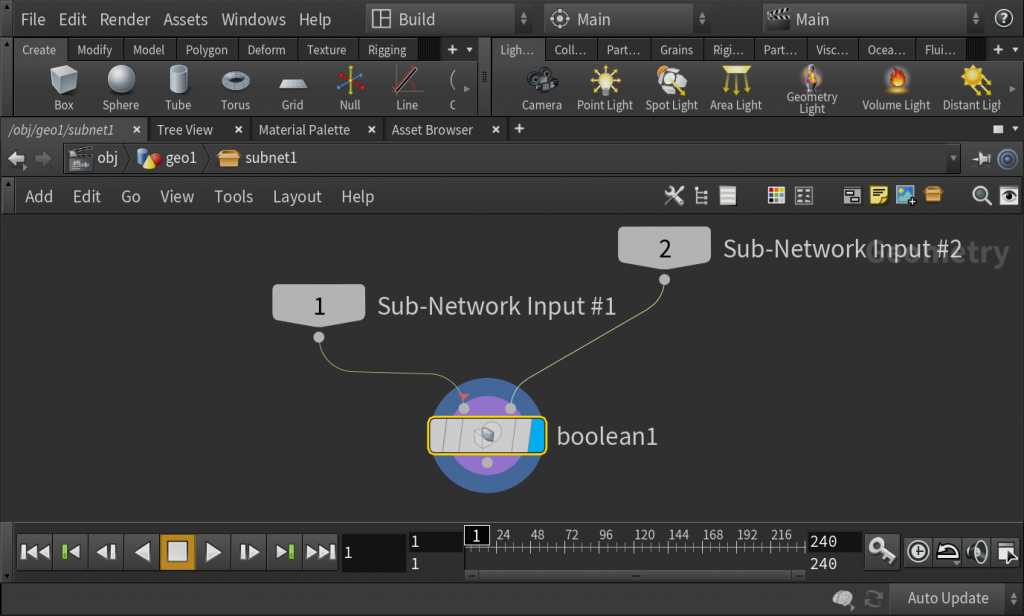Open network editor tools wrench icon

[673, 195]
